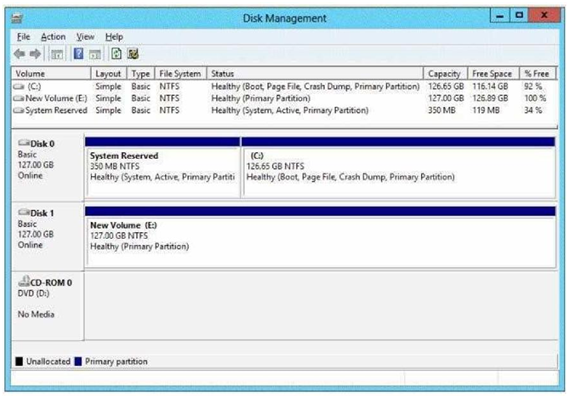
Task: Click the Back arrow toolbar icon
Action: click(20, 54)
